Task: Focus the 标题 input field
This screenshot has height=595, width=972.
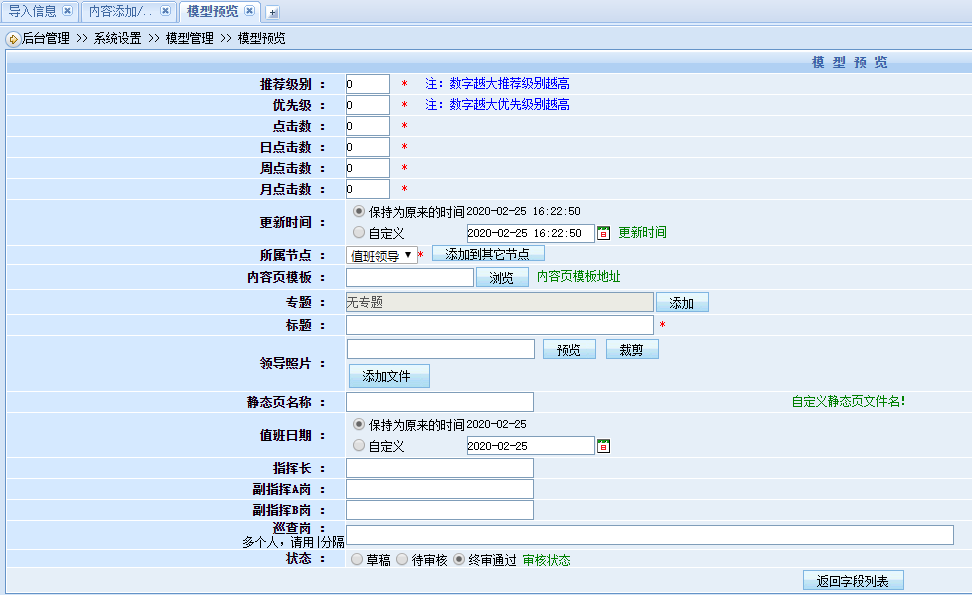Action: pyautogui.click(x=499, y=325)
